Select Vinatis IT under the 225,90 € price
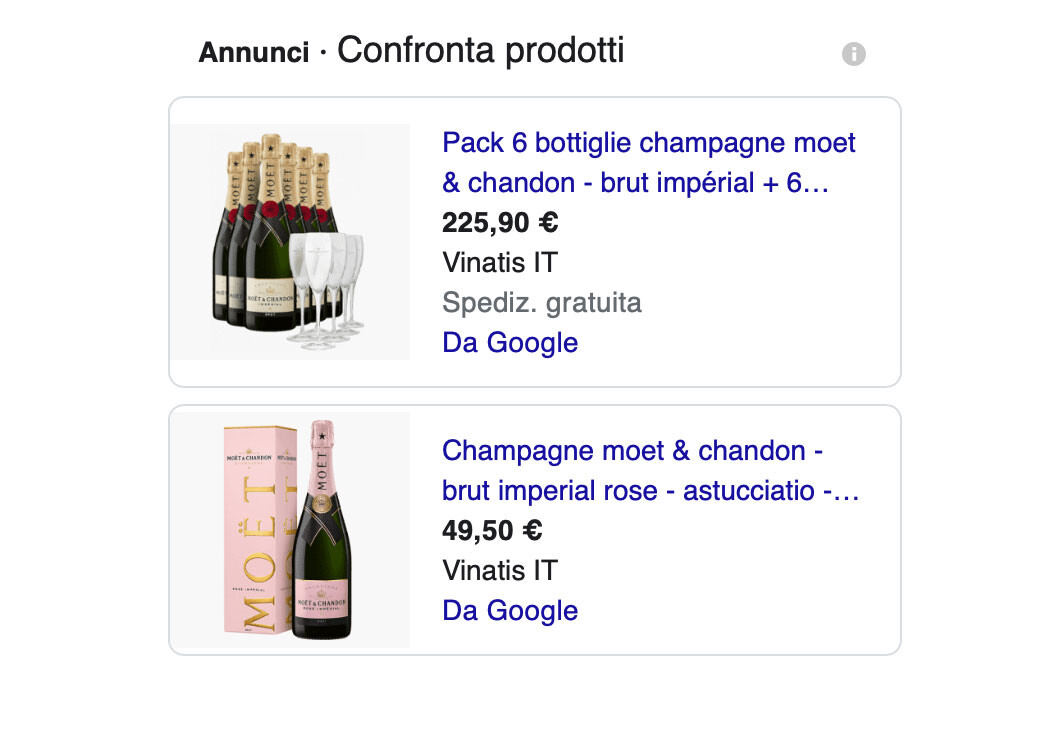 [499, 263]
